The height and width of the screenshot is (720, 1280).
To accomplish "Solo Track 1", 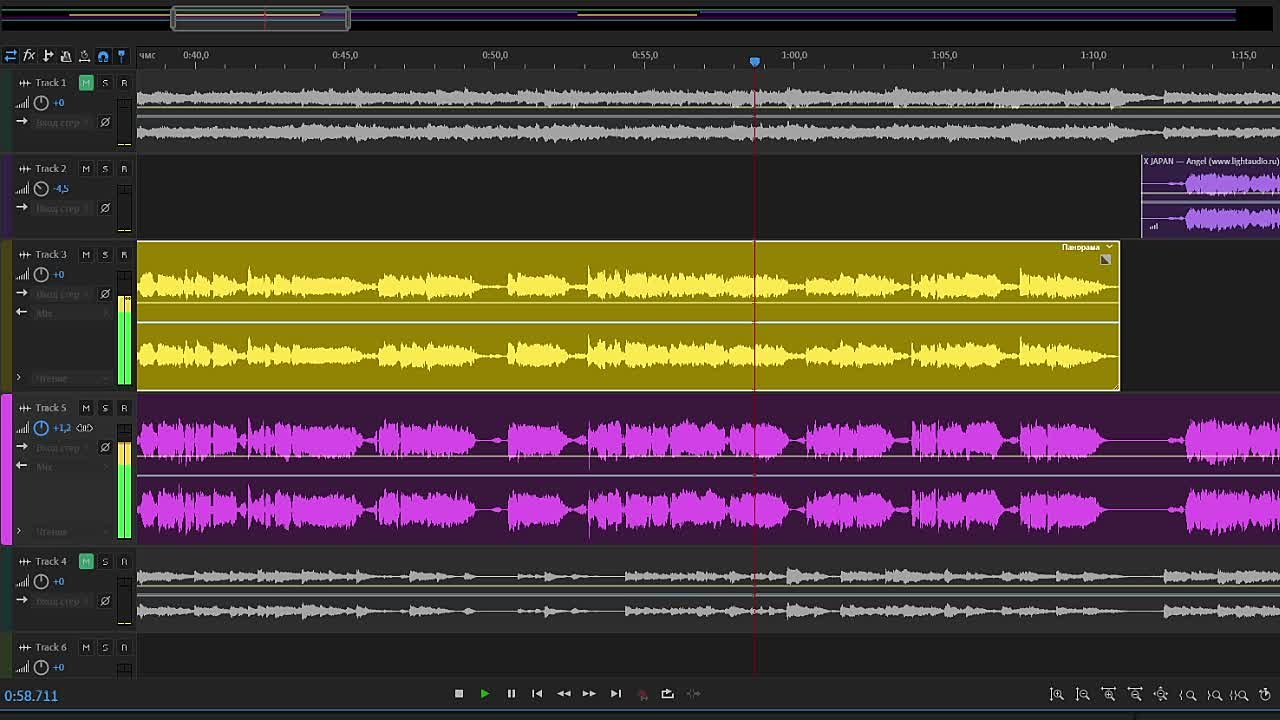I will [105, 83].
